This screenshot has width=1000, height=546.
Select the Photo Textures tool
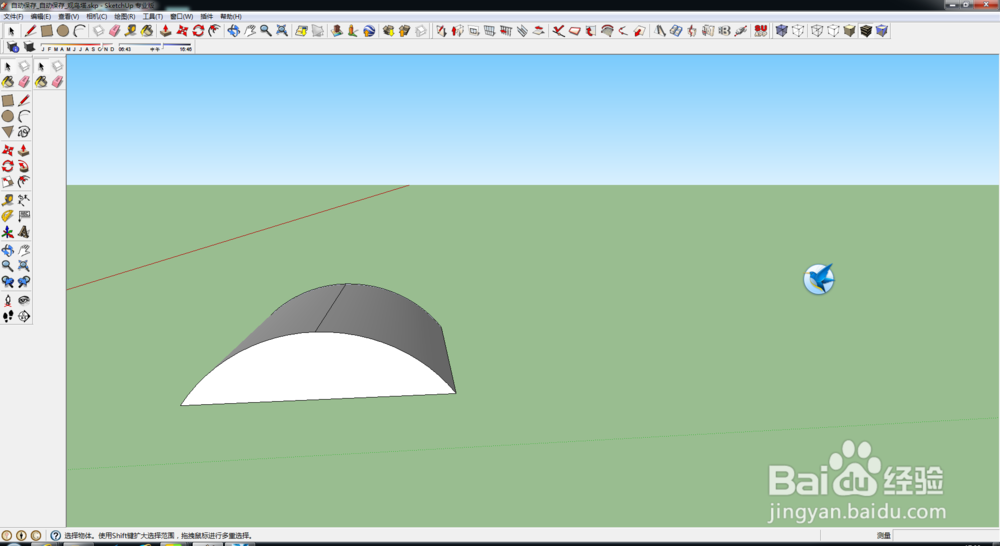[x=353, y=31]
